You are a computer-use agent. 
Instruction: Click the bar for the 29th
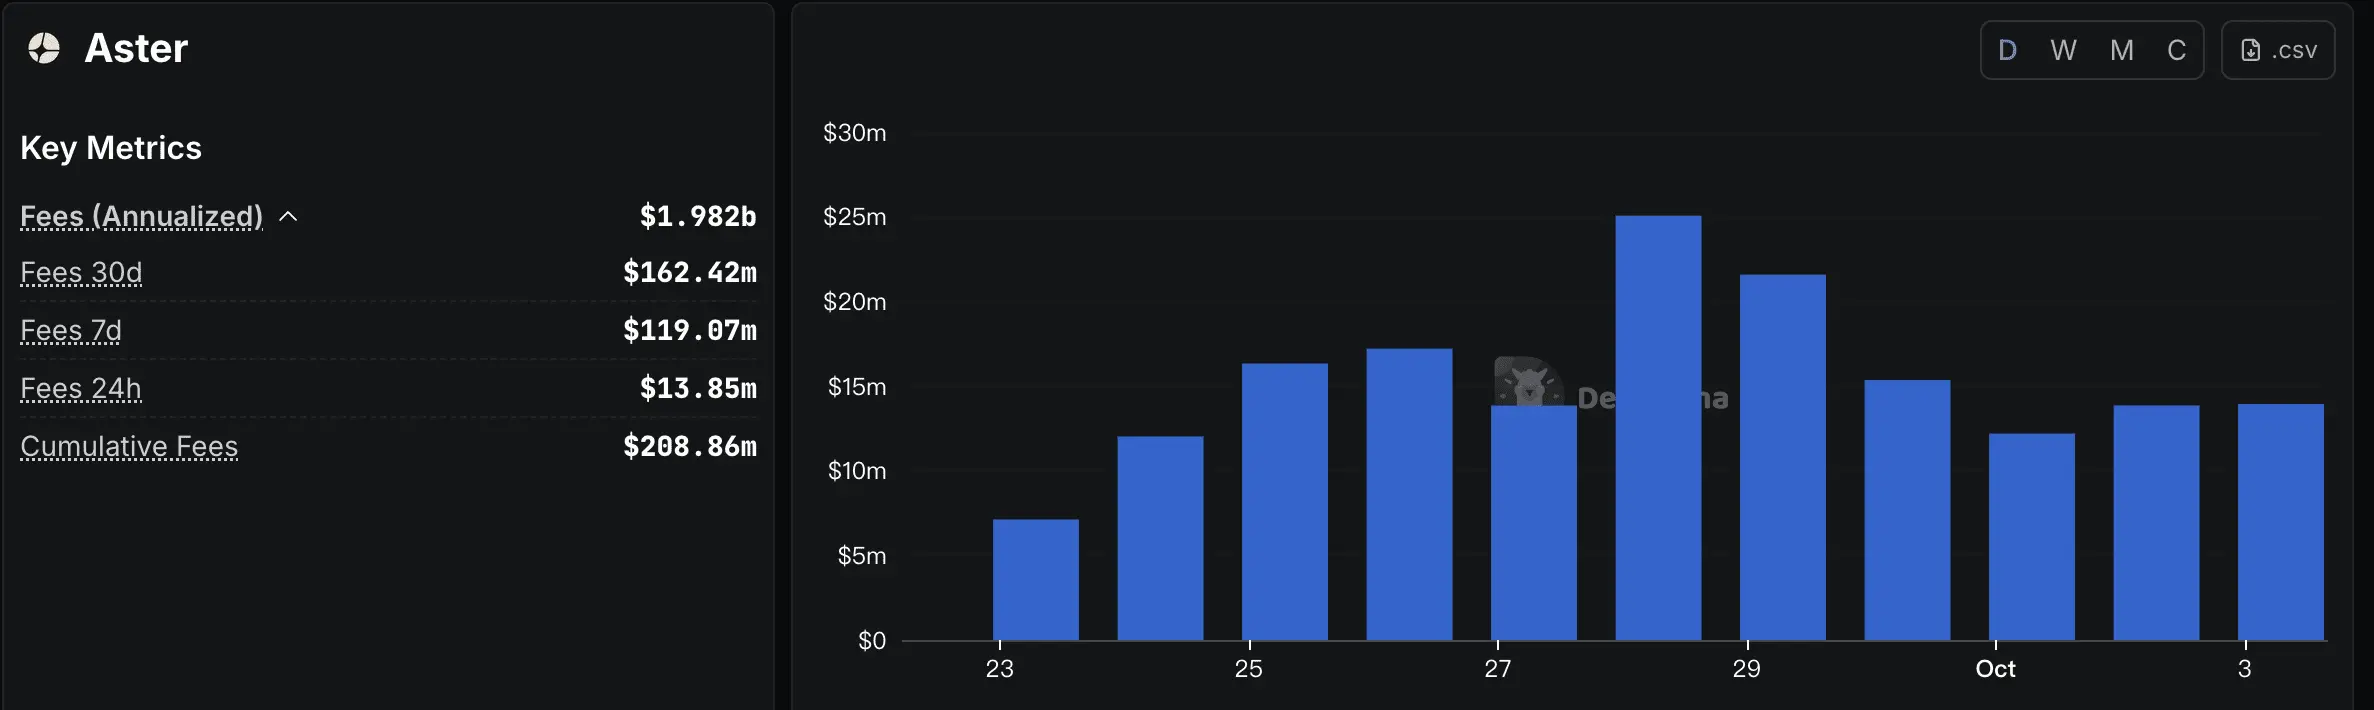point(1783,457)
